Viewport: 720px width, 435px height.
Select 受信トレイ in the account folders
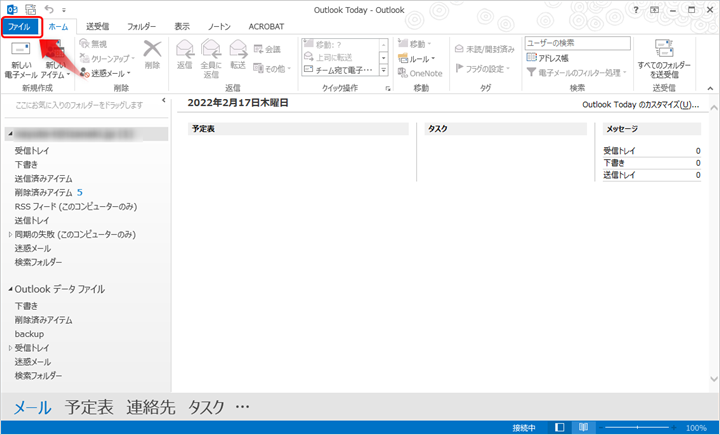[32, 151]
